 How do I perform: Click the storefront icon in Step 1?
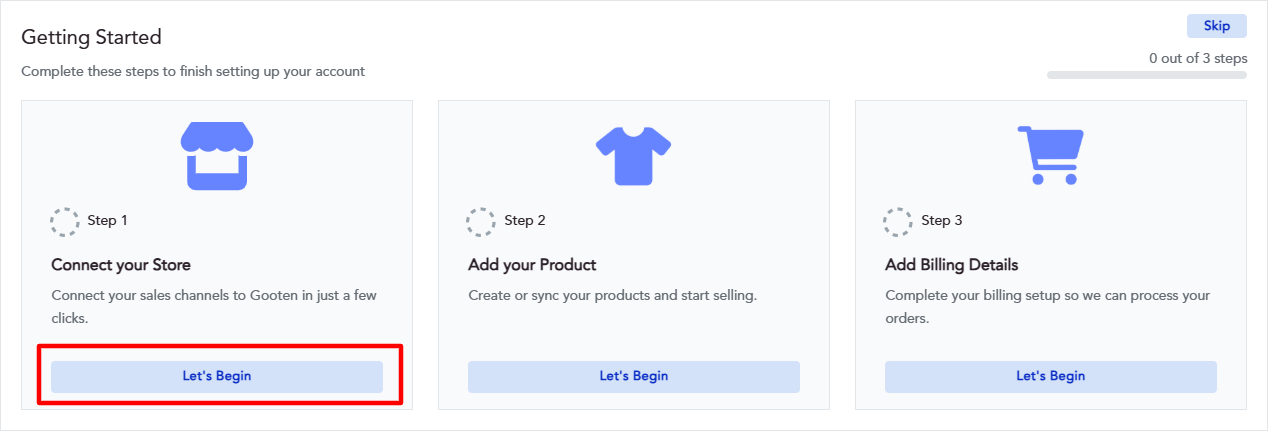[x=217, y=156]
